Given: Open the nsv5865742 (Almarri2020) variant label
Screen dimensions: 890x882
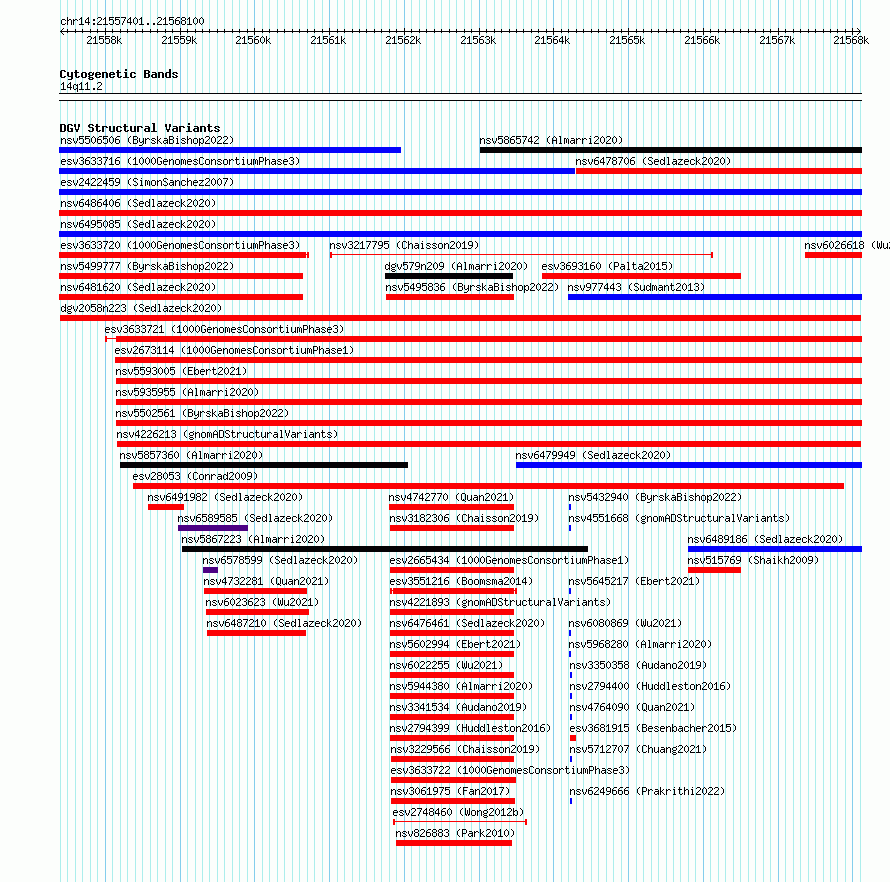Looking at the screenshot, I should click(x=551, y=140).
